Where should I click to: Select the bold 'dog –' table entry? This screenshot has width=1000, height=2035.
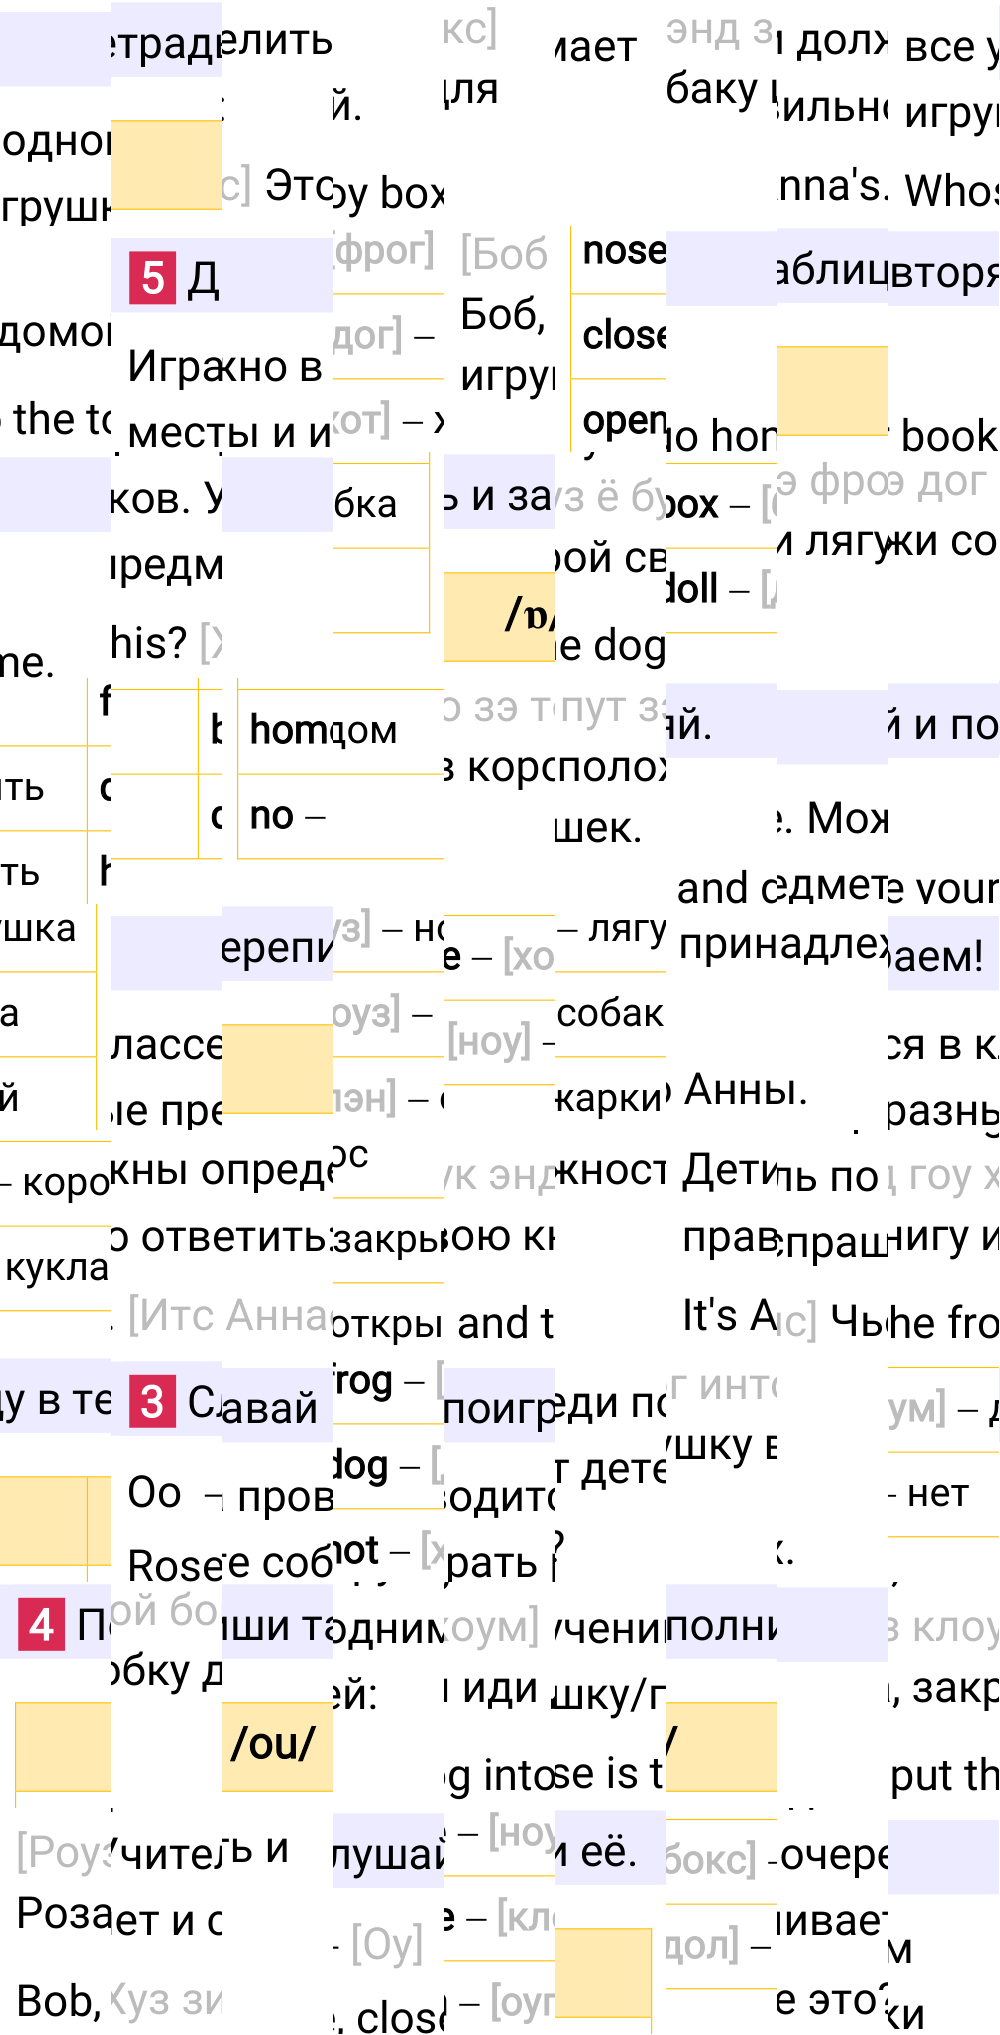coord(375,1467)
